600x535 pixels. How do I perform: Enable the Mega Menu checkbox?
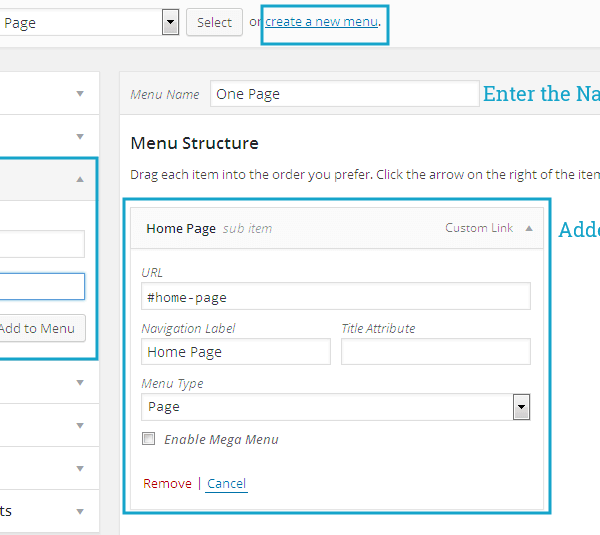[149, 439]
